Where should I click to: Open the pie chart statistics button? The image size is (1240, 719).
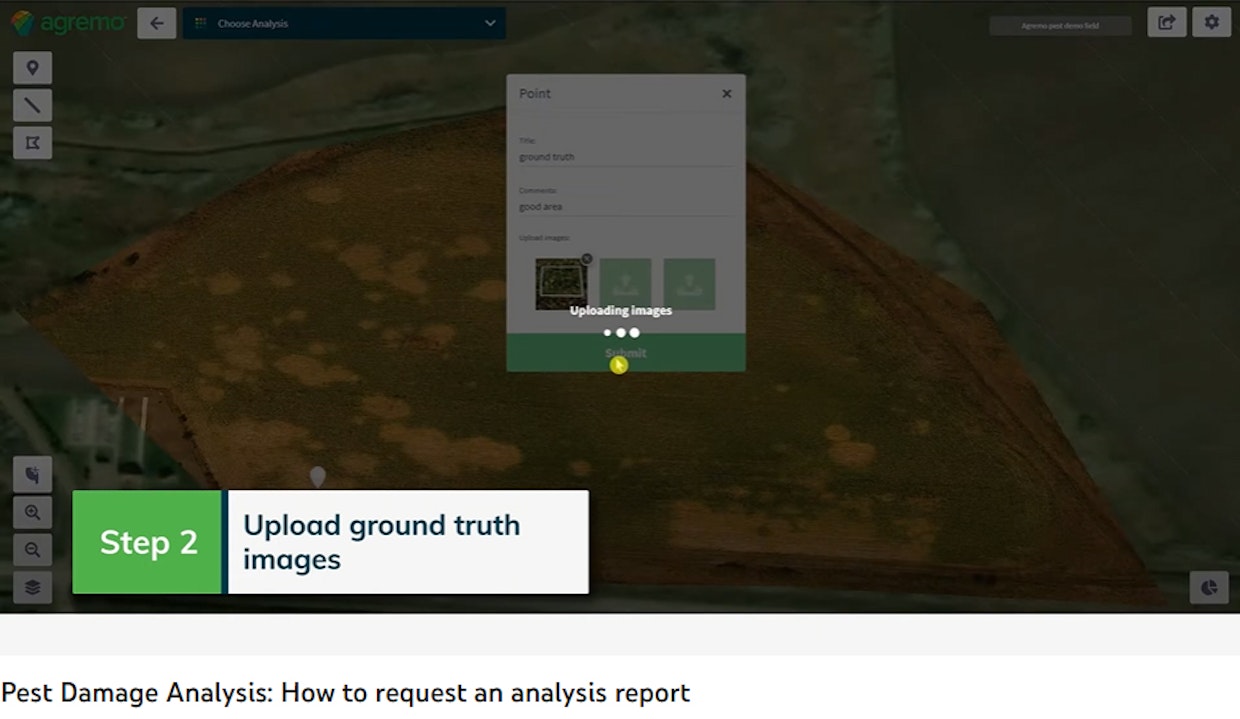pos(1209,587)
